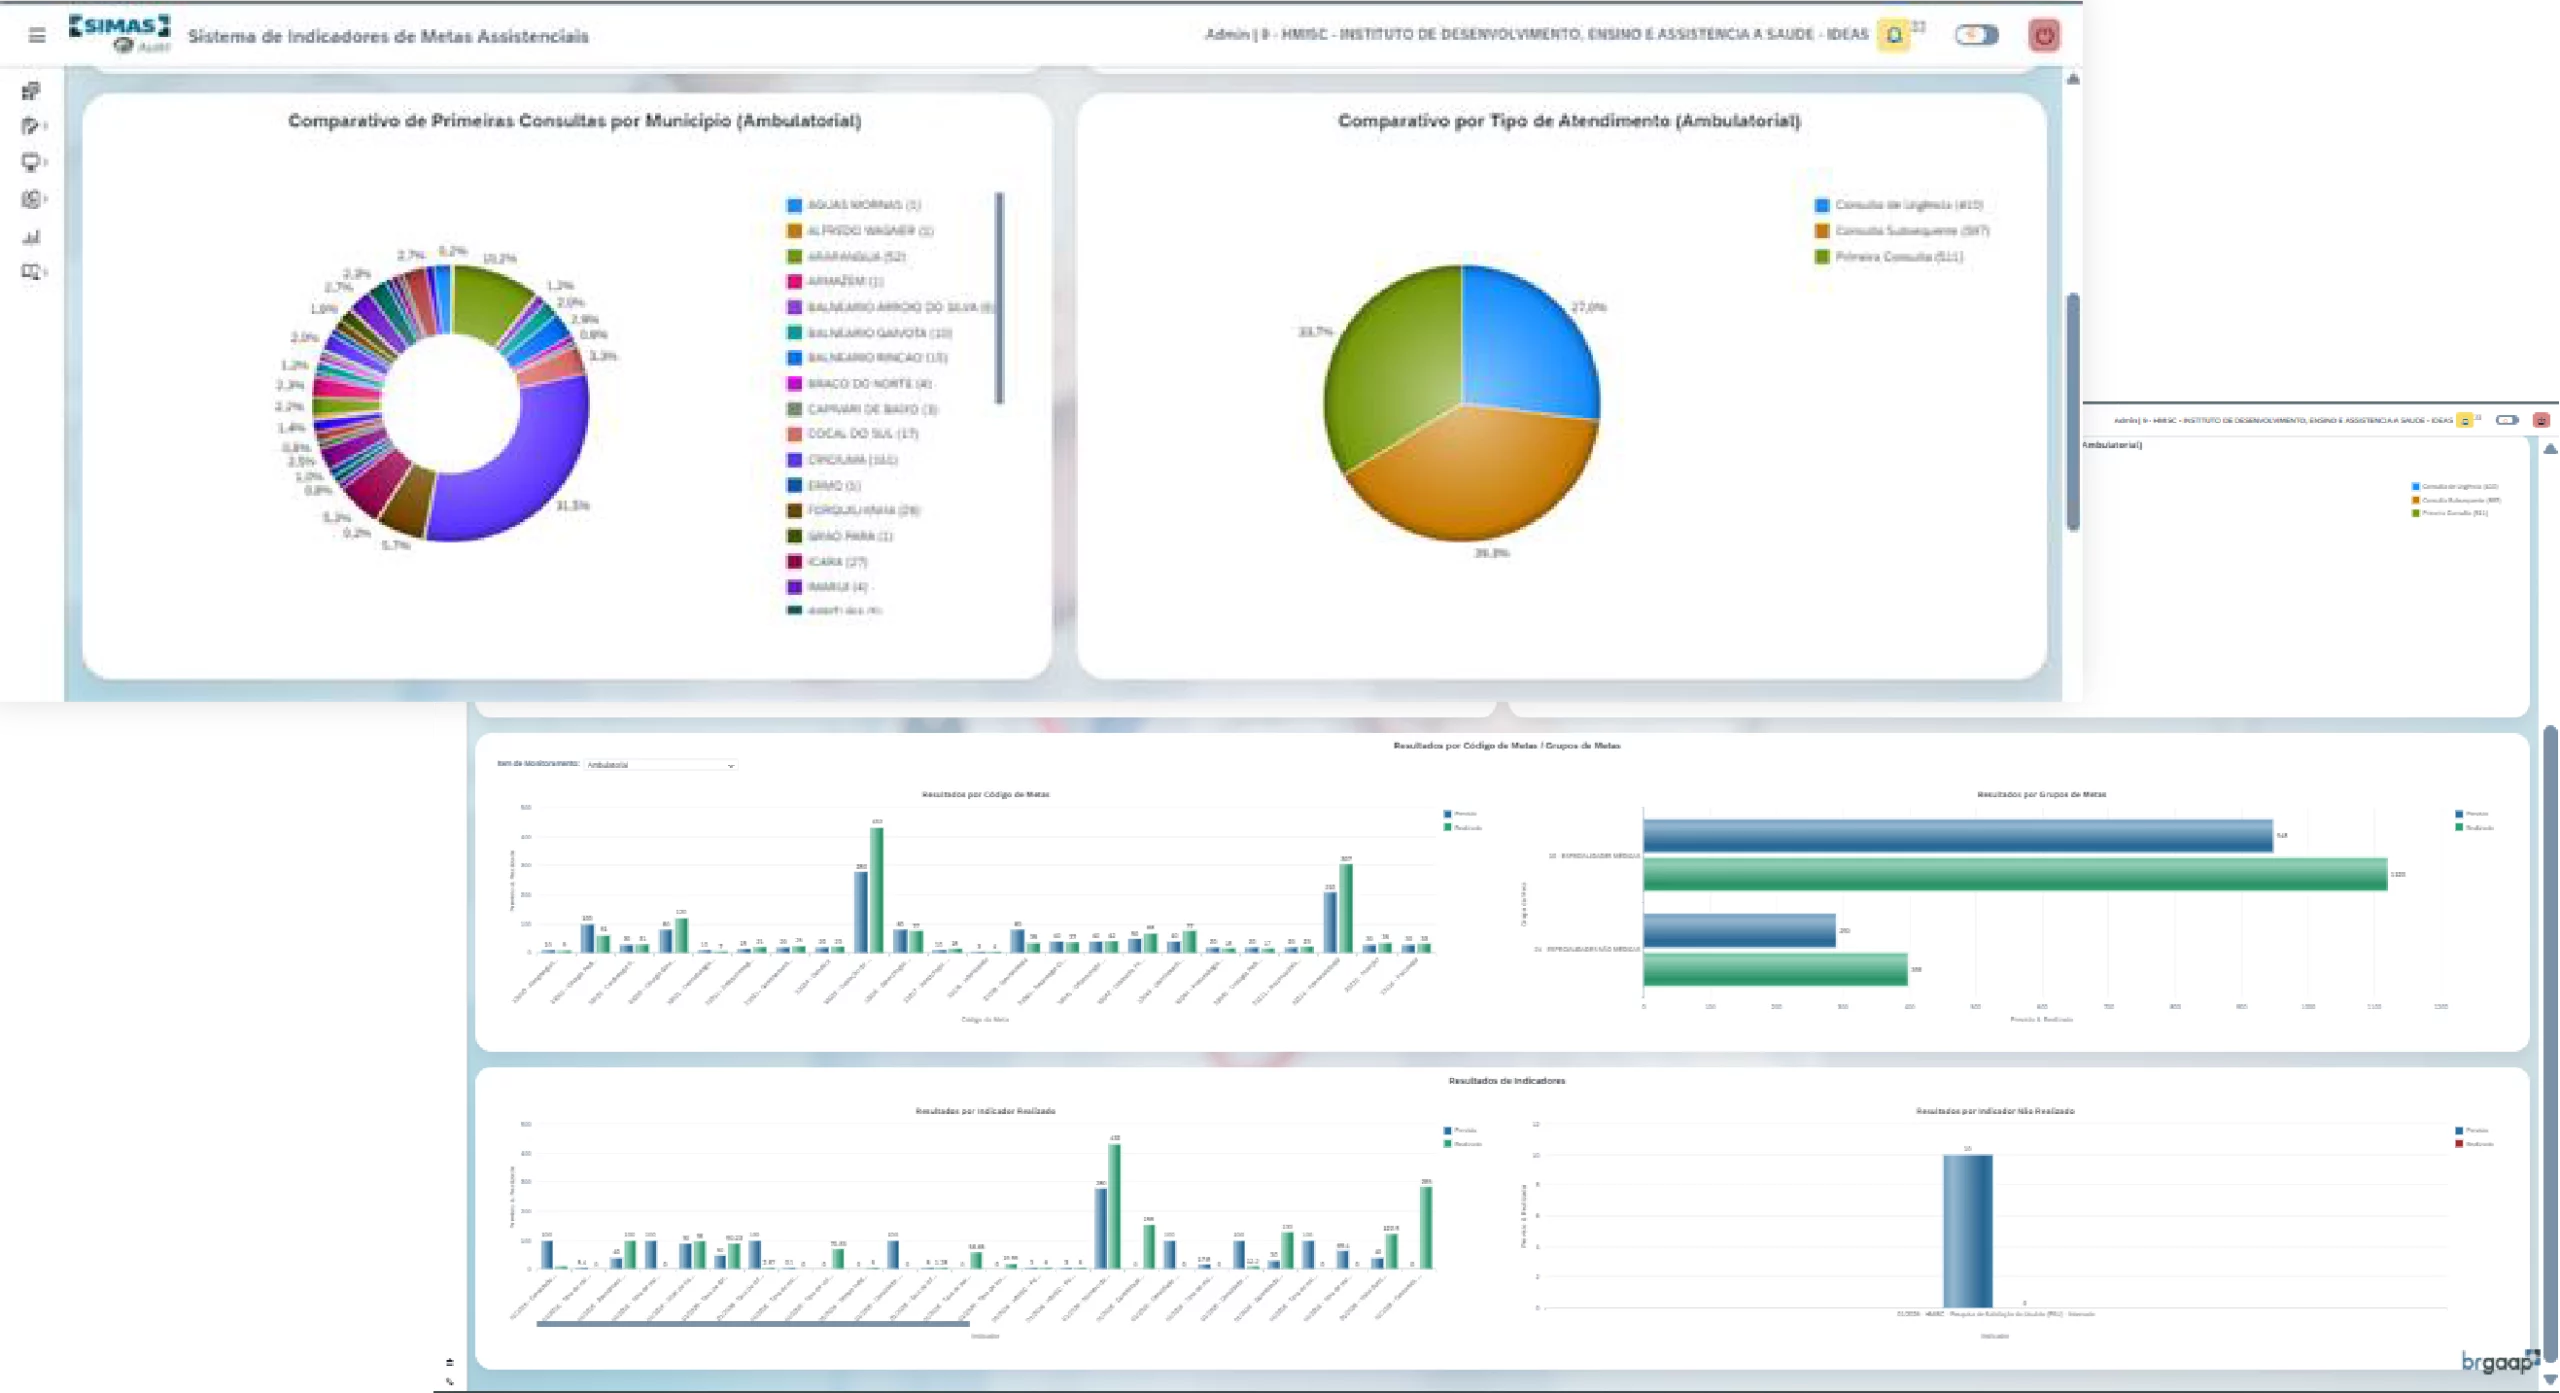Click the Primeira Consulta legend label in large chart
The width and height of the screenshot is (2560, 1393).
click(1898, 257)
